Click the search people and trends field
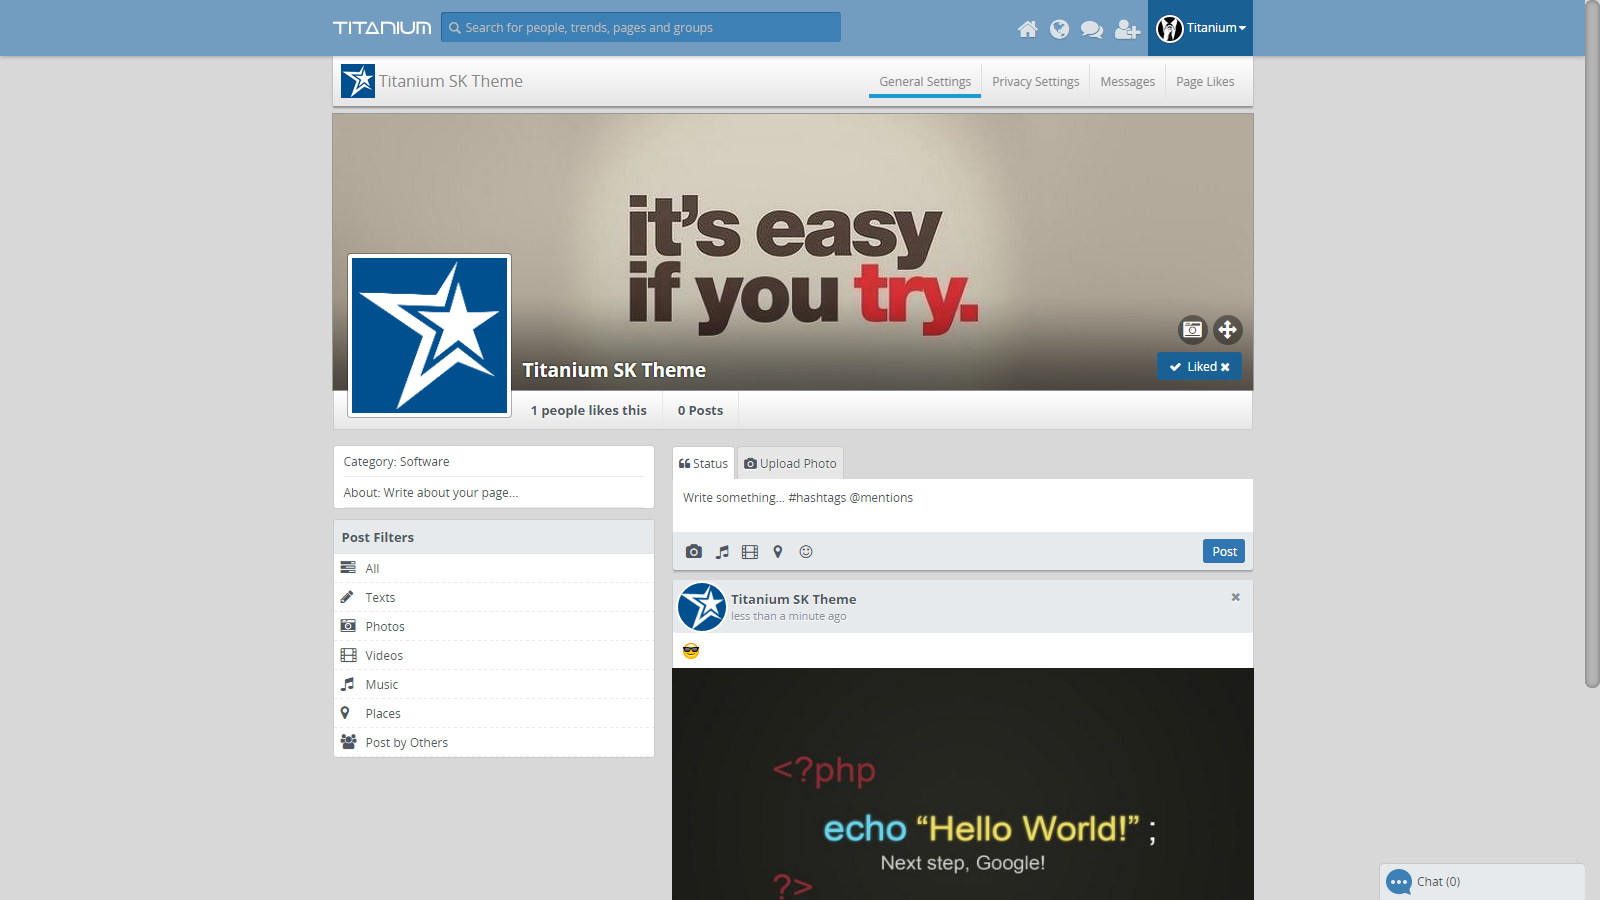This screenshot has height=900, width=1600. [641, 27]
